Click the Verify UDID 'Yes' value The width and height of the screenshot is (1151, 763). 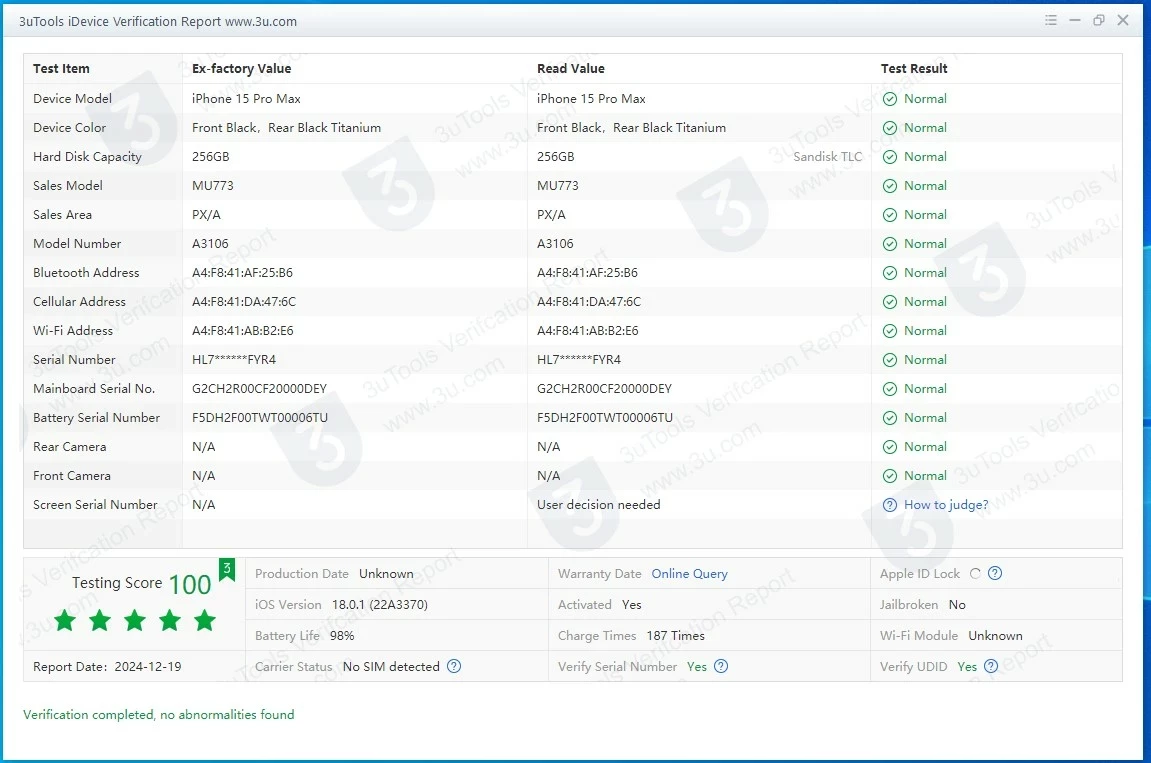point(967,666)
